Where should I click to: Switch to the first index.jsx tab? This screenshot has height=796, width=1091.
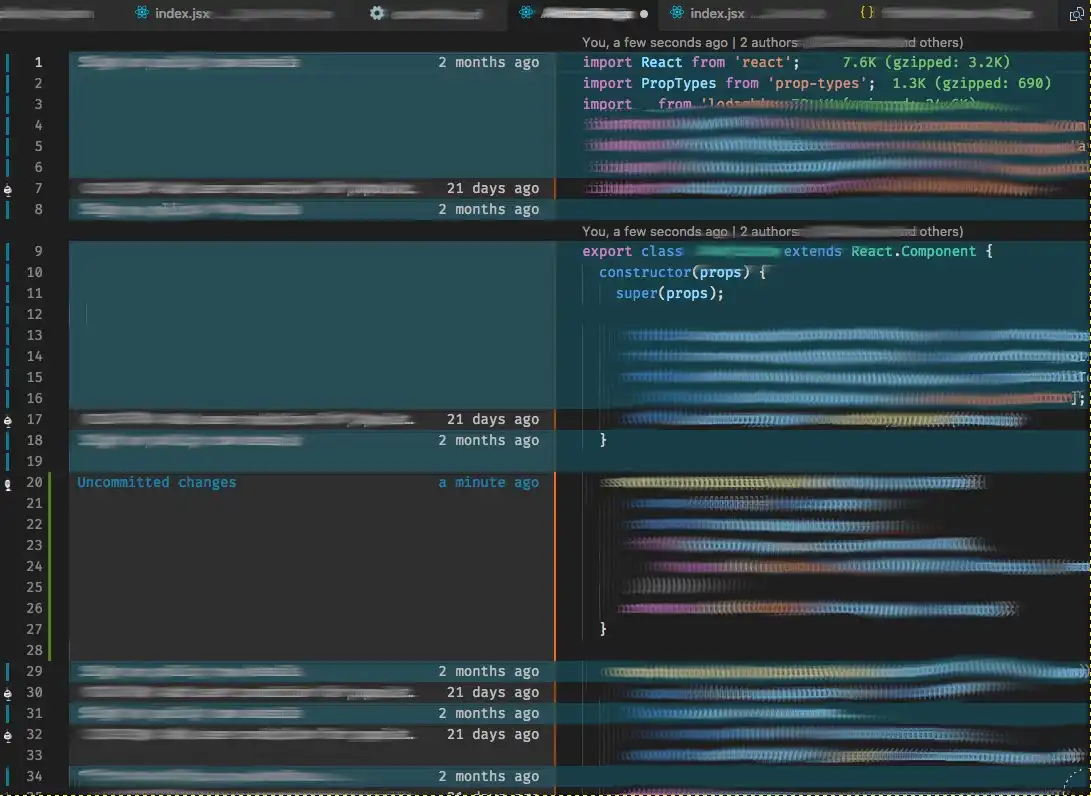(x=183, y=13)
